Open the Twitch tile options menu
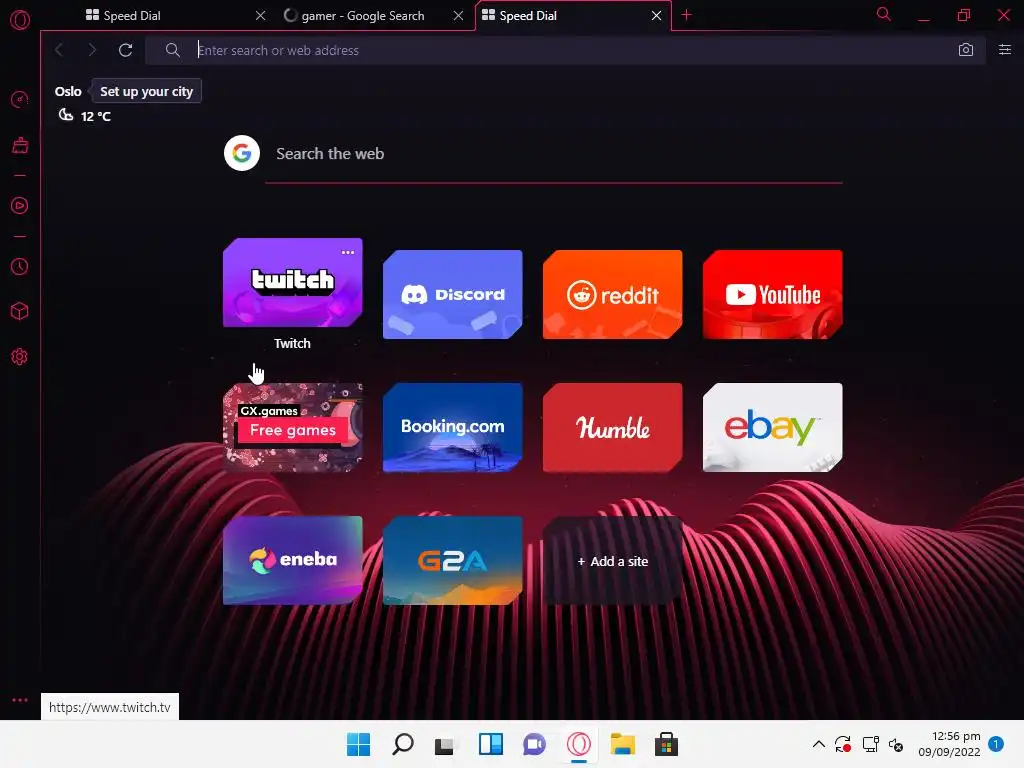 [348, 252]
